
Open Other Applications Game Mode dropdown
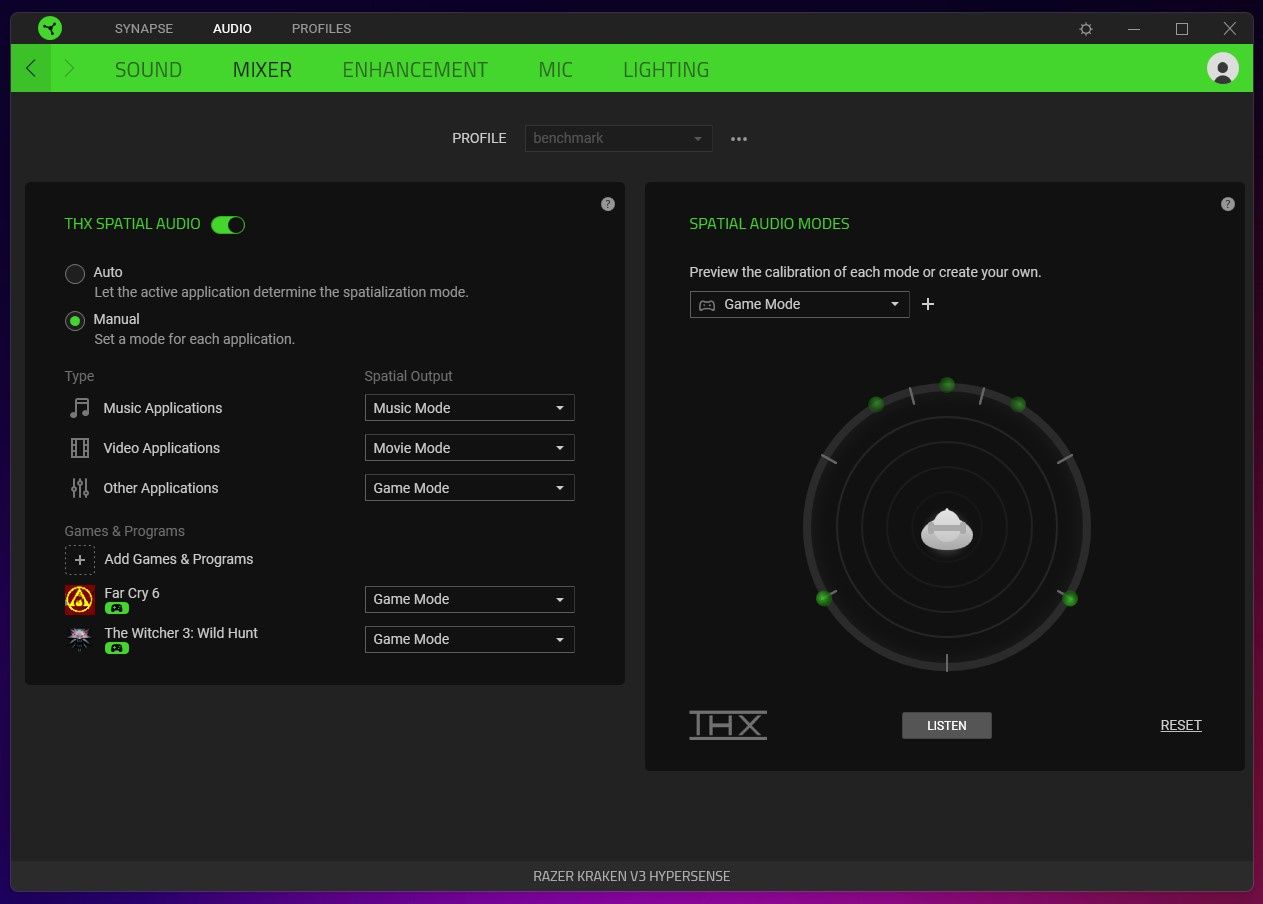pos(470,488)
